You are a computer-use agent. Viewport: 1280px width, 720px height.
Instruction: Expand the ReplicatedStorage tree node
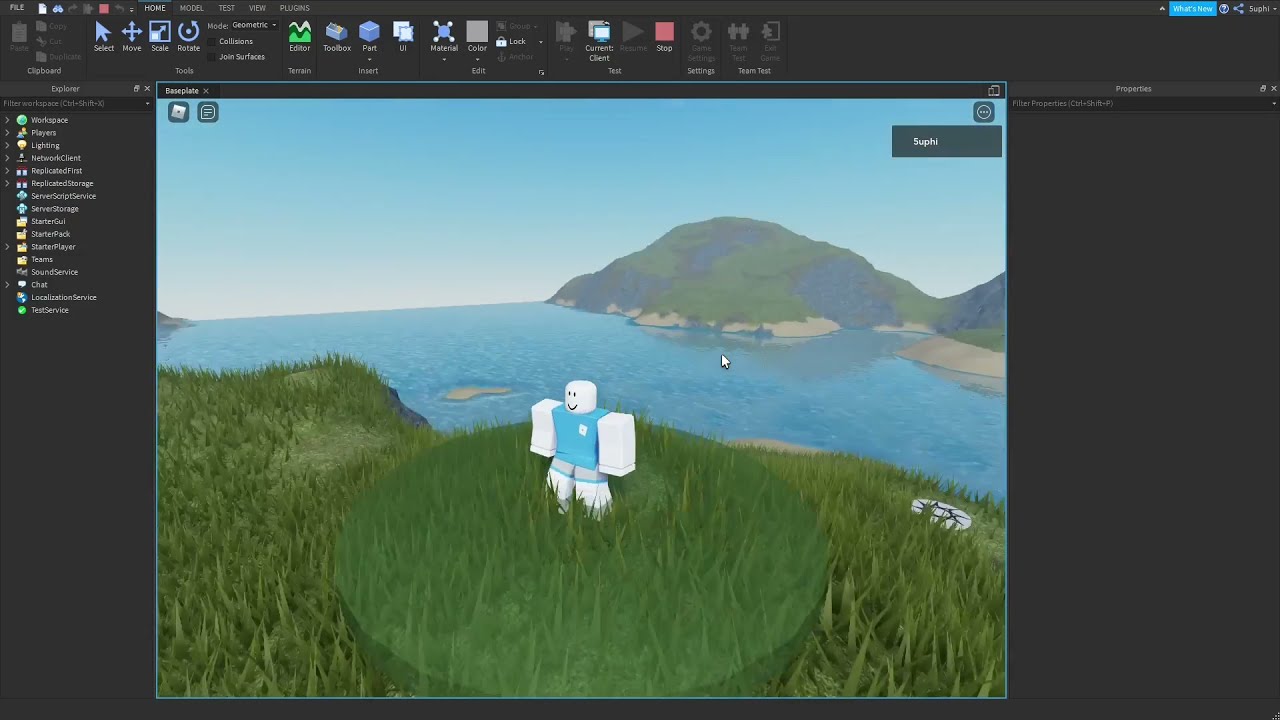8,183
